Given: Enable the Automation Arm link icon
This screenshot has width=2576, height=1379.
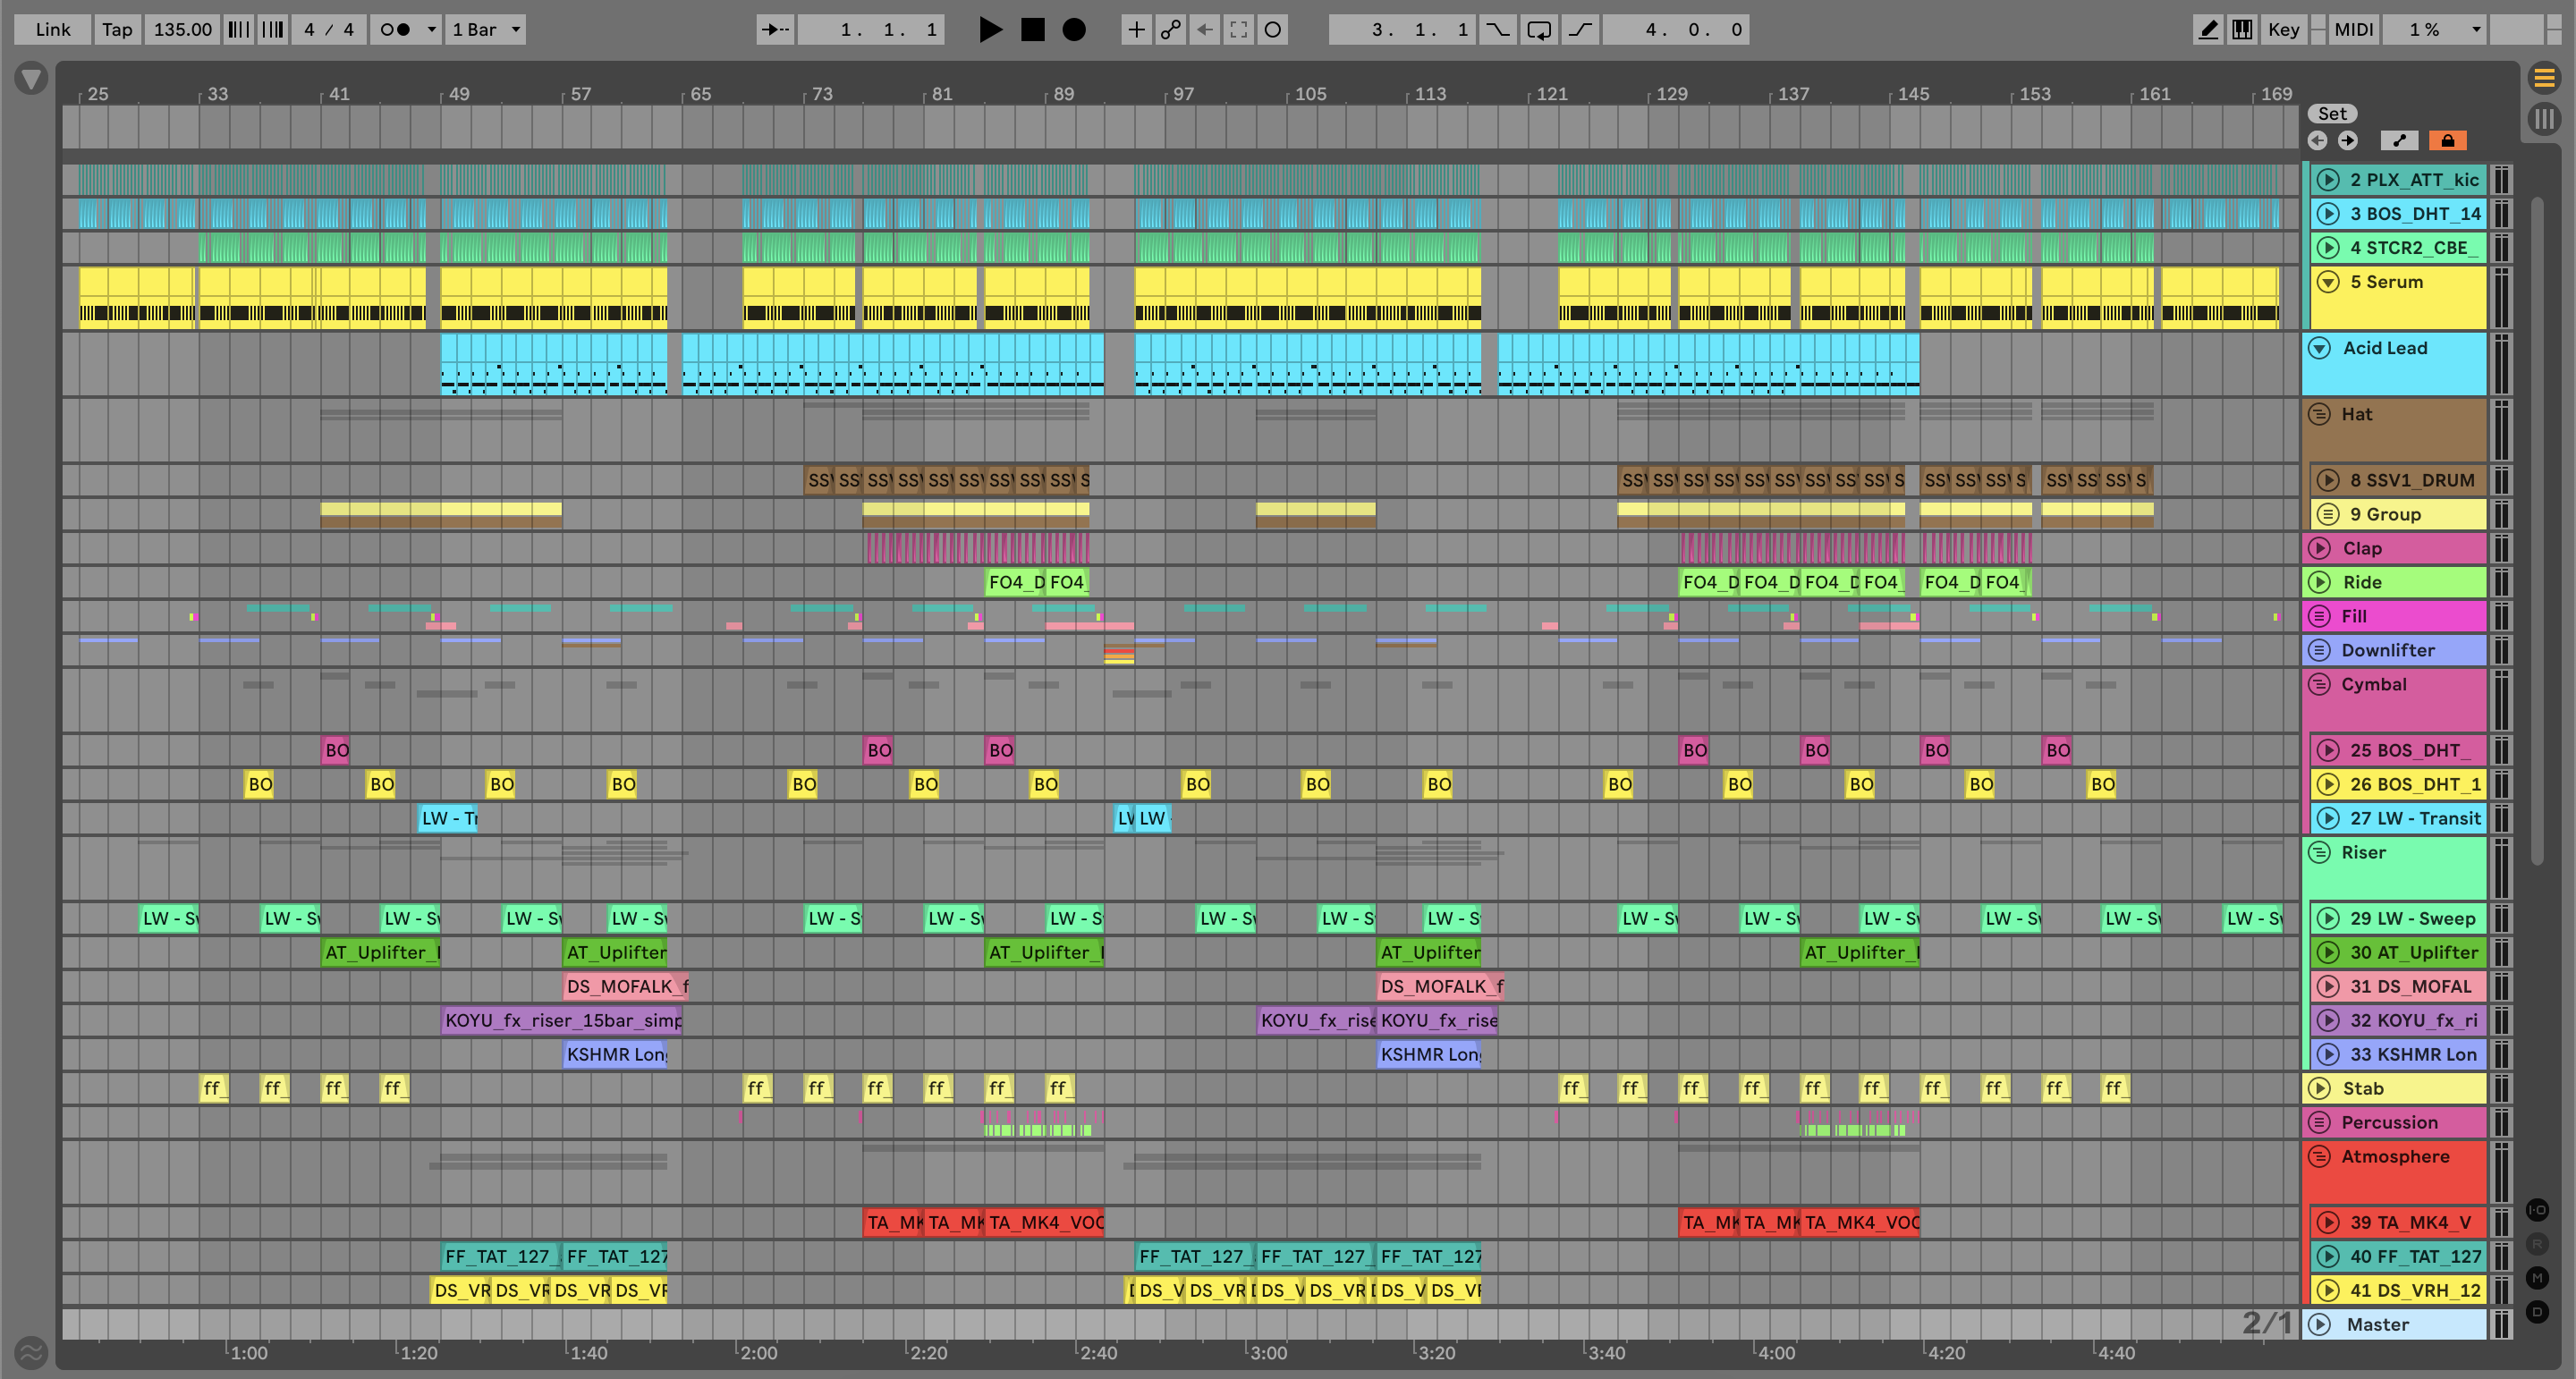Looking at the screenshot, I should pyautogui.click(x=1170, y=30).
